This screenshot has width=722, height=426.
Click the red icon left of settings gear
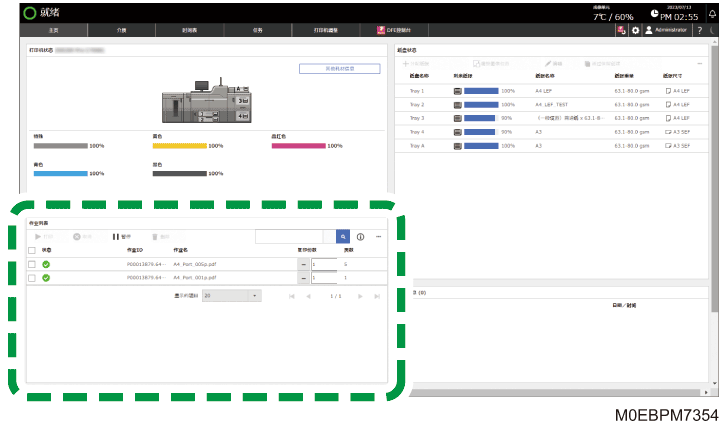click(622, 30)
